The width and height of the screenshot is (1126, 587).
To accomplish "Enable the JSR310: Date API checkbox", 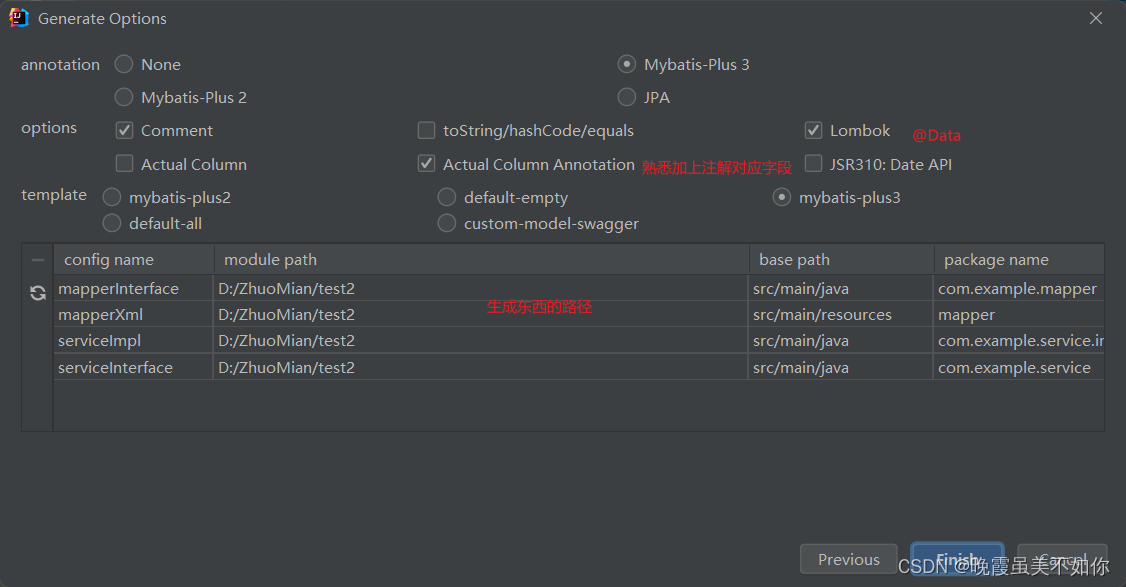I will coord(813,163).
